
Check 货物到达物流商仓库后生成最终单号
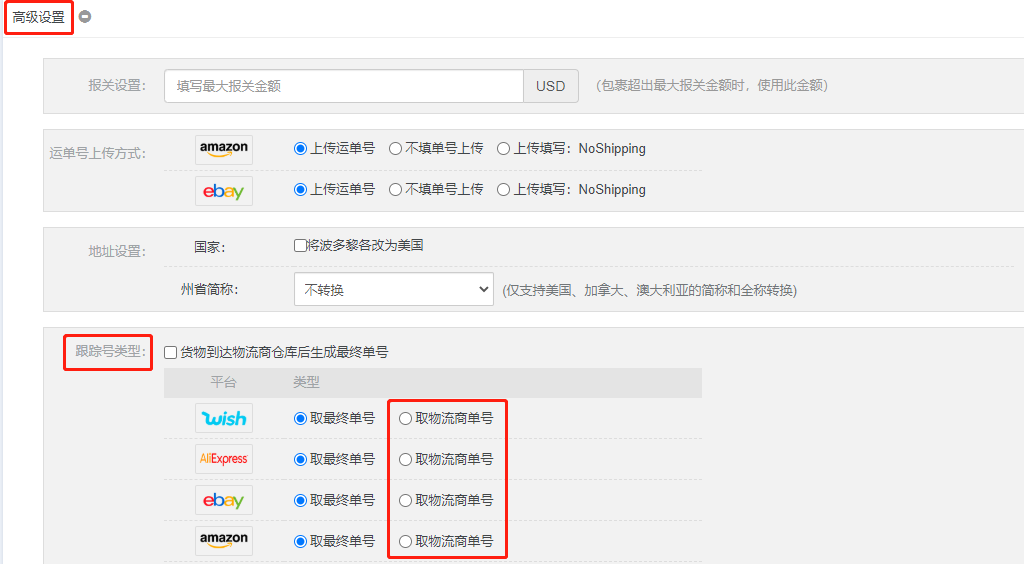170,352
